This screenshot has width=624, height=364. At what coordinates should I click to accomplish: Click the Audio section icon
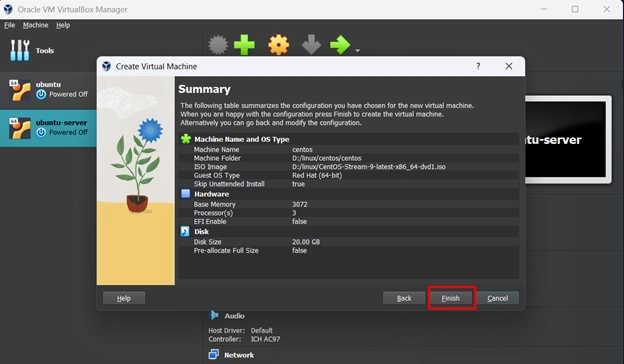214,315
